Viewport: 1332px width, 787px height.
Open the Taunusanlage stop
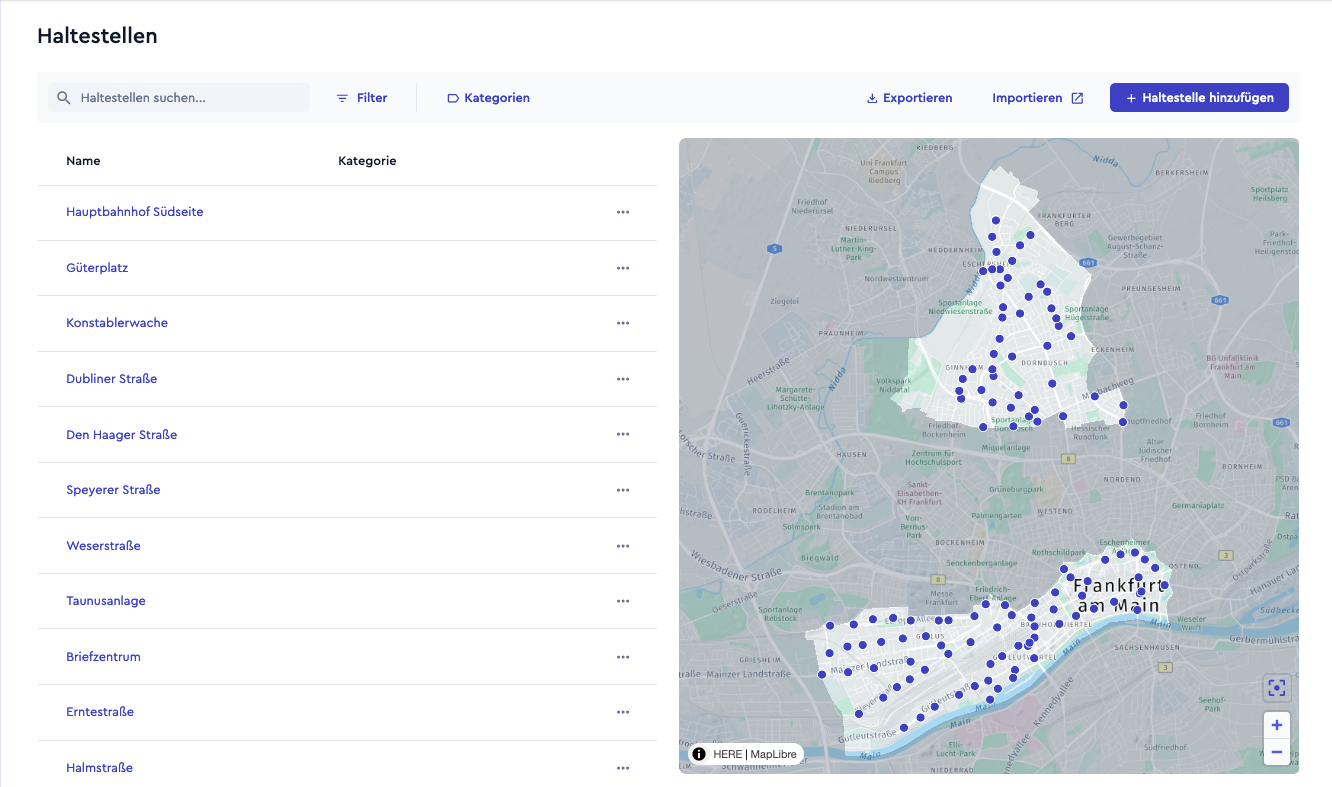(106, 601)
